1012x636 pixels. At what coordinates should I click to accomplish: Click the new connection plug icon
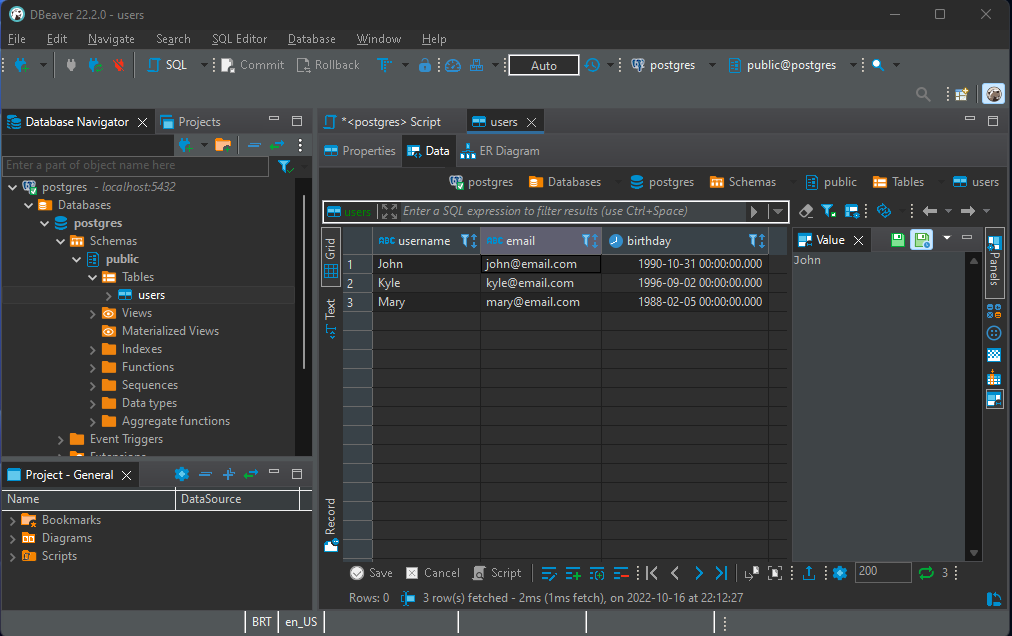pyautogui.click(x=22, y=65)
